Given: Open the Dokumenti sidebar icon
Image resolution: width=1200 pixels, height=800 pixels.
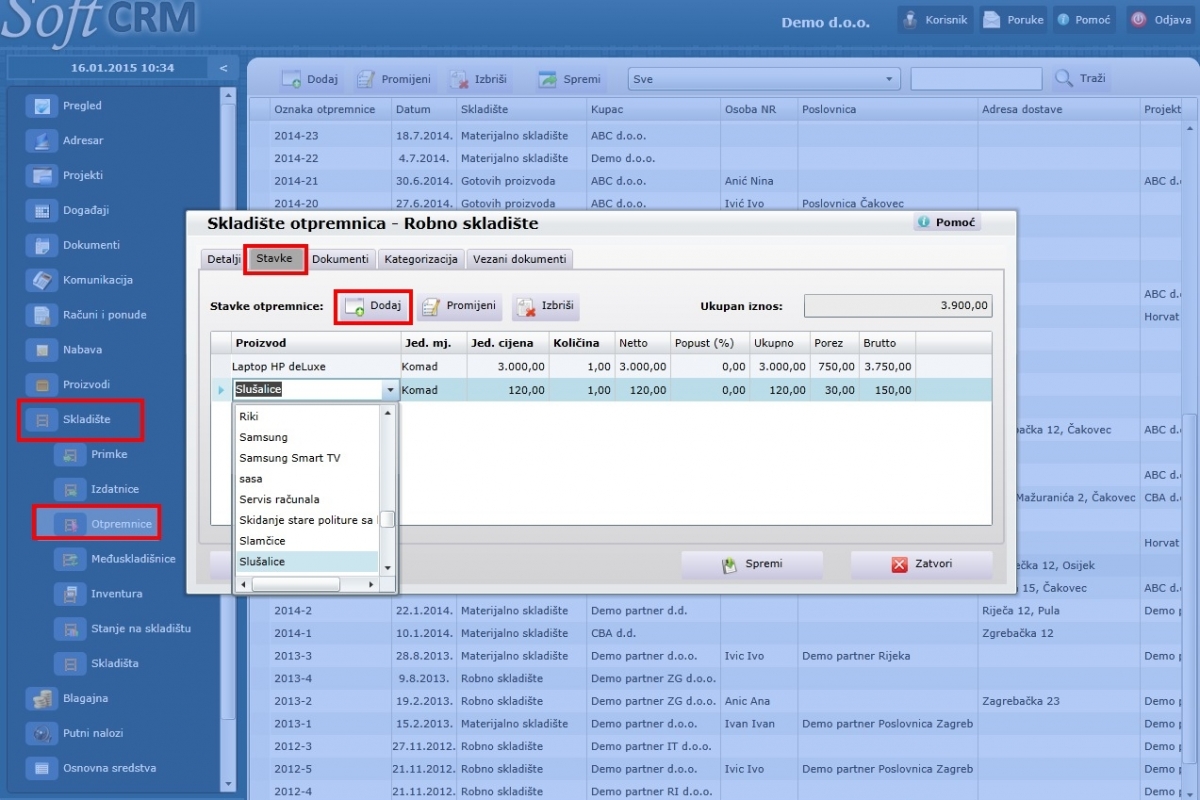Looking at the screenshot, I should 42,246.
